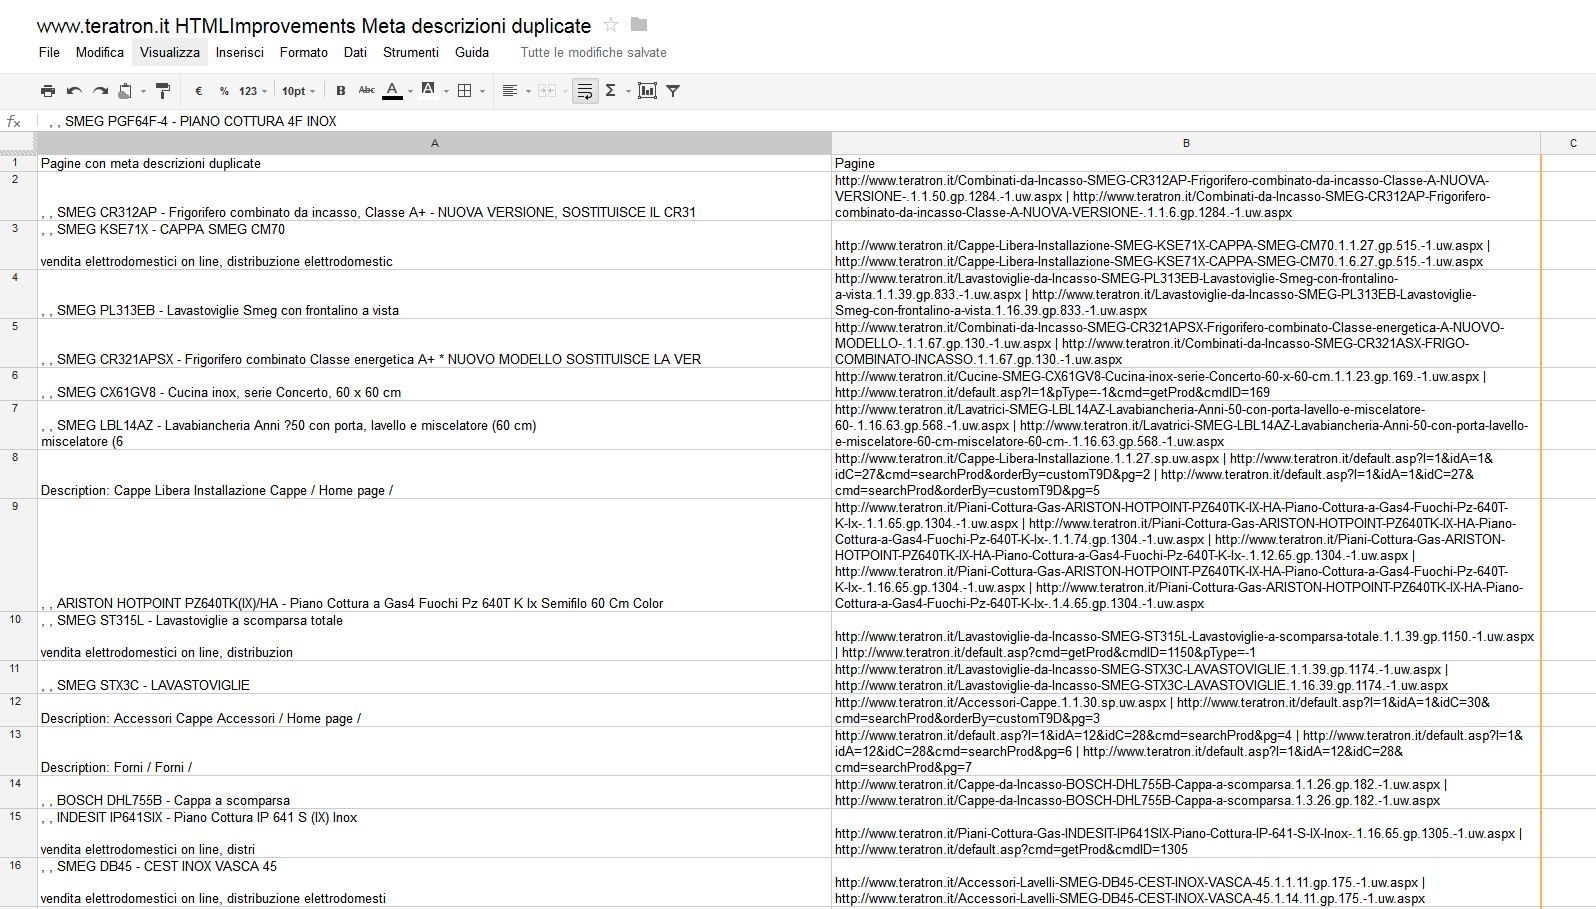Click the folder icon beside the title
This screenshot has width=1596, height=909.
(639, 24)
